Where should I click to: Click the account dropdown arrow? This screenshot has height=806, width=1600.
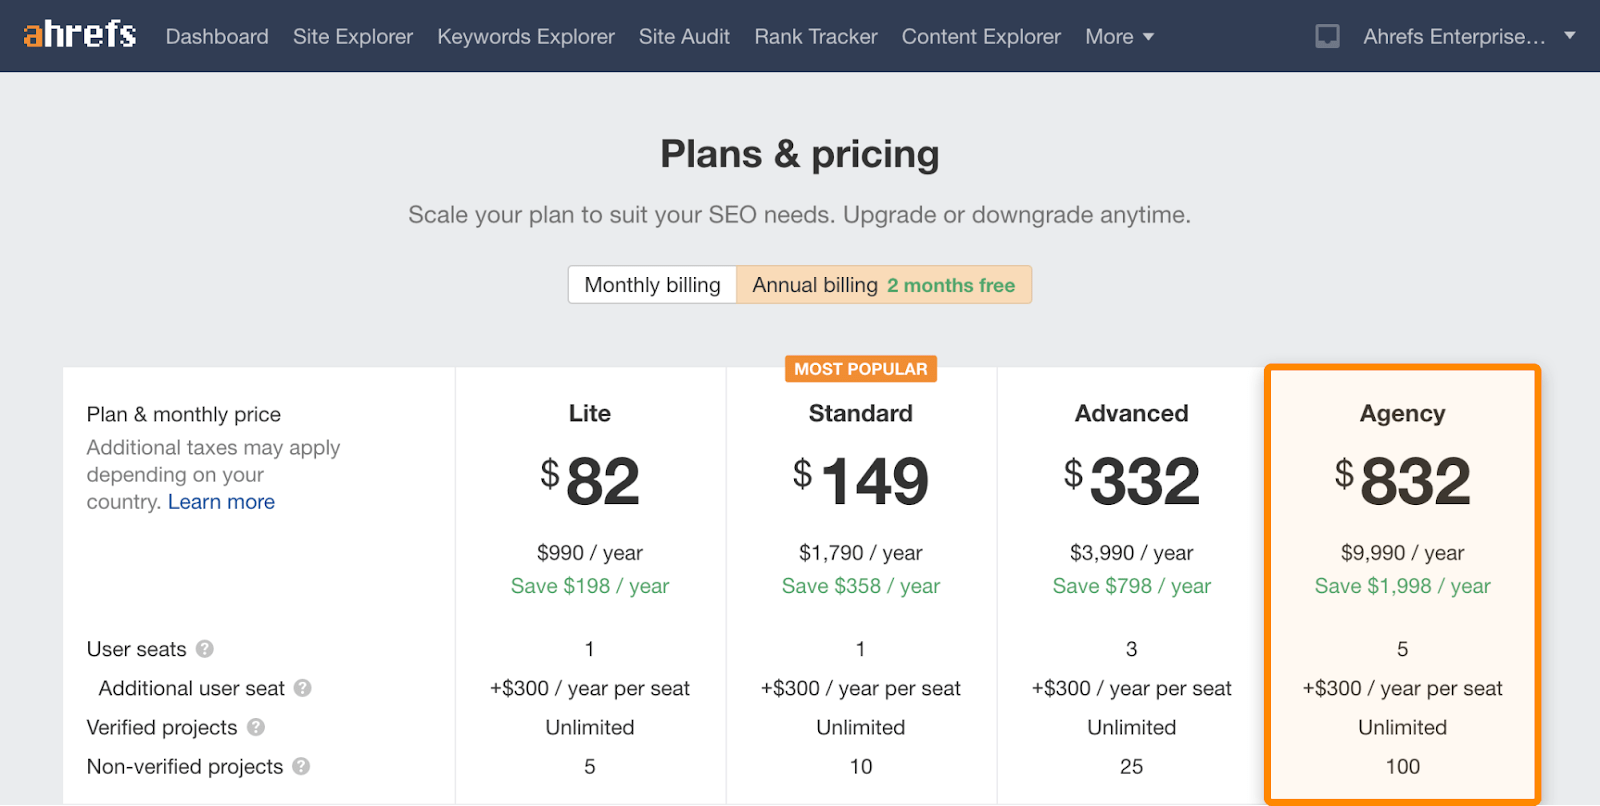click(x=1570, y=36)
